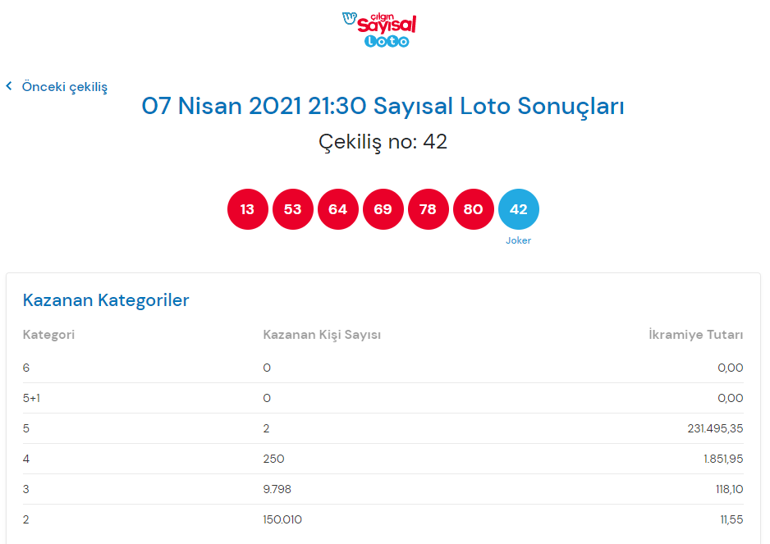Image resolution: width=770 pixels, height=544 pixels.
Task: Click the Kazanan Kişi Sayısı column header
Action: pyautogui.click(x=322, y=335)
